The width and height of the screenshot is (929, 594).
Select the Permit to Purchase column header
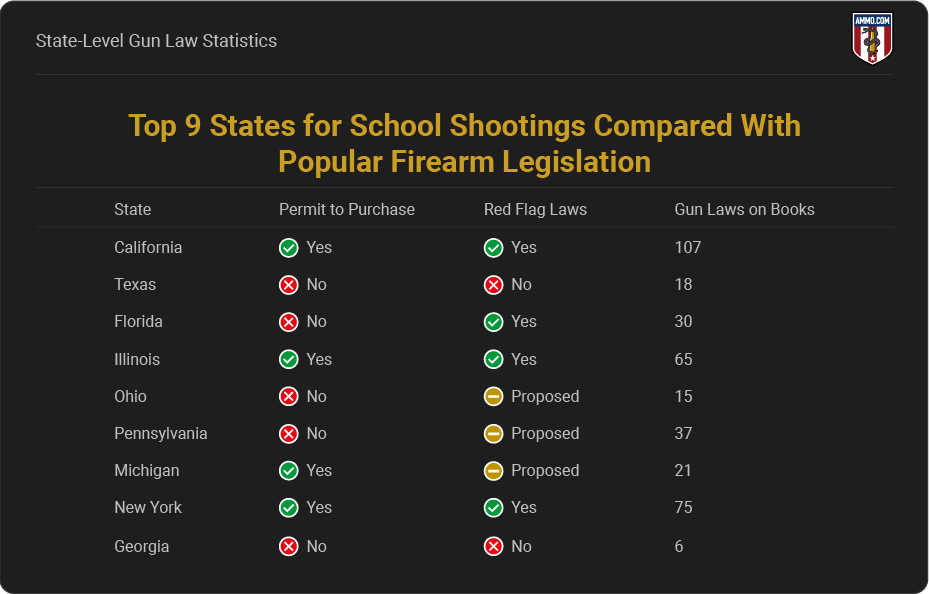(x=347, y=210)
